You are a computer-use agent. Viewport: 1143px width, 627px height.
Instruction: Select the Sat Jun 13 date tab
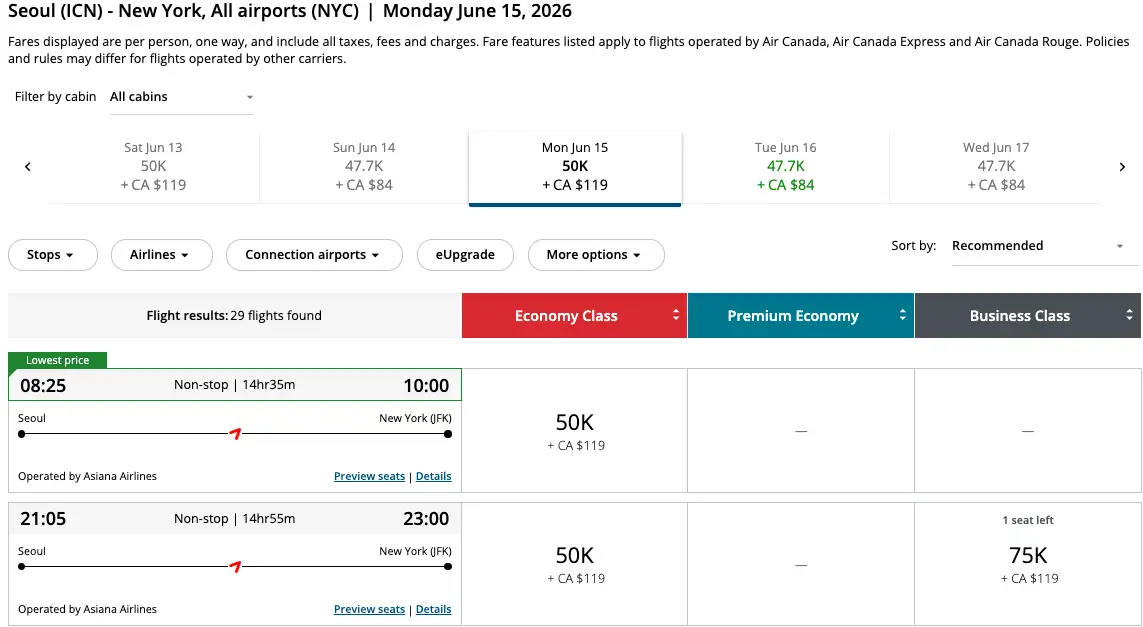click(x=153, y=166)
